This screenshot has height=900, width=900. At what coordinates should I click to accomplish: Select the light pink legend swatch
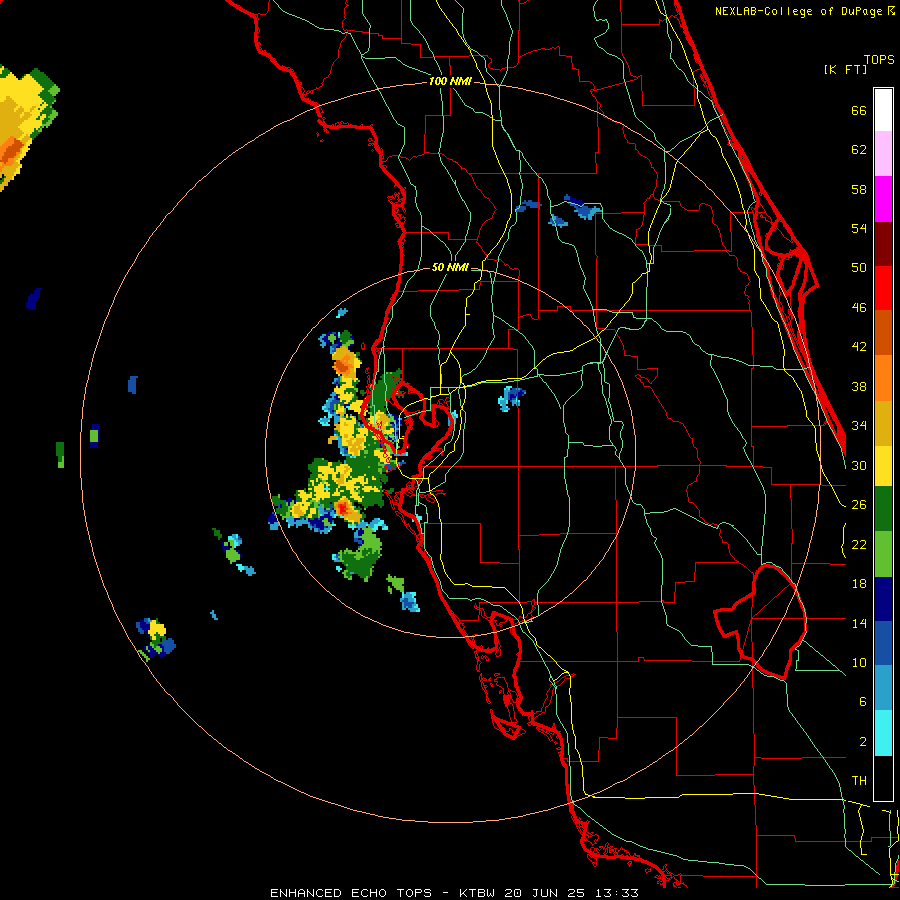[883, 153]
